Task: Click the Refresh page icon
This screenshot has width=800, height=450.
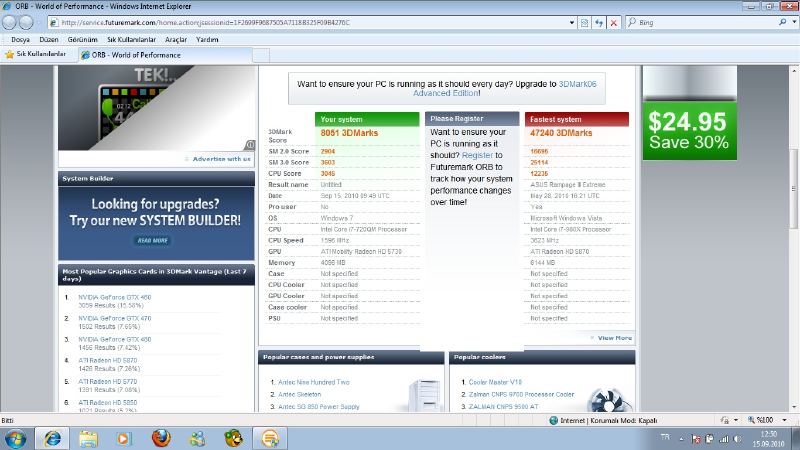Action: 599,22
